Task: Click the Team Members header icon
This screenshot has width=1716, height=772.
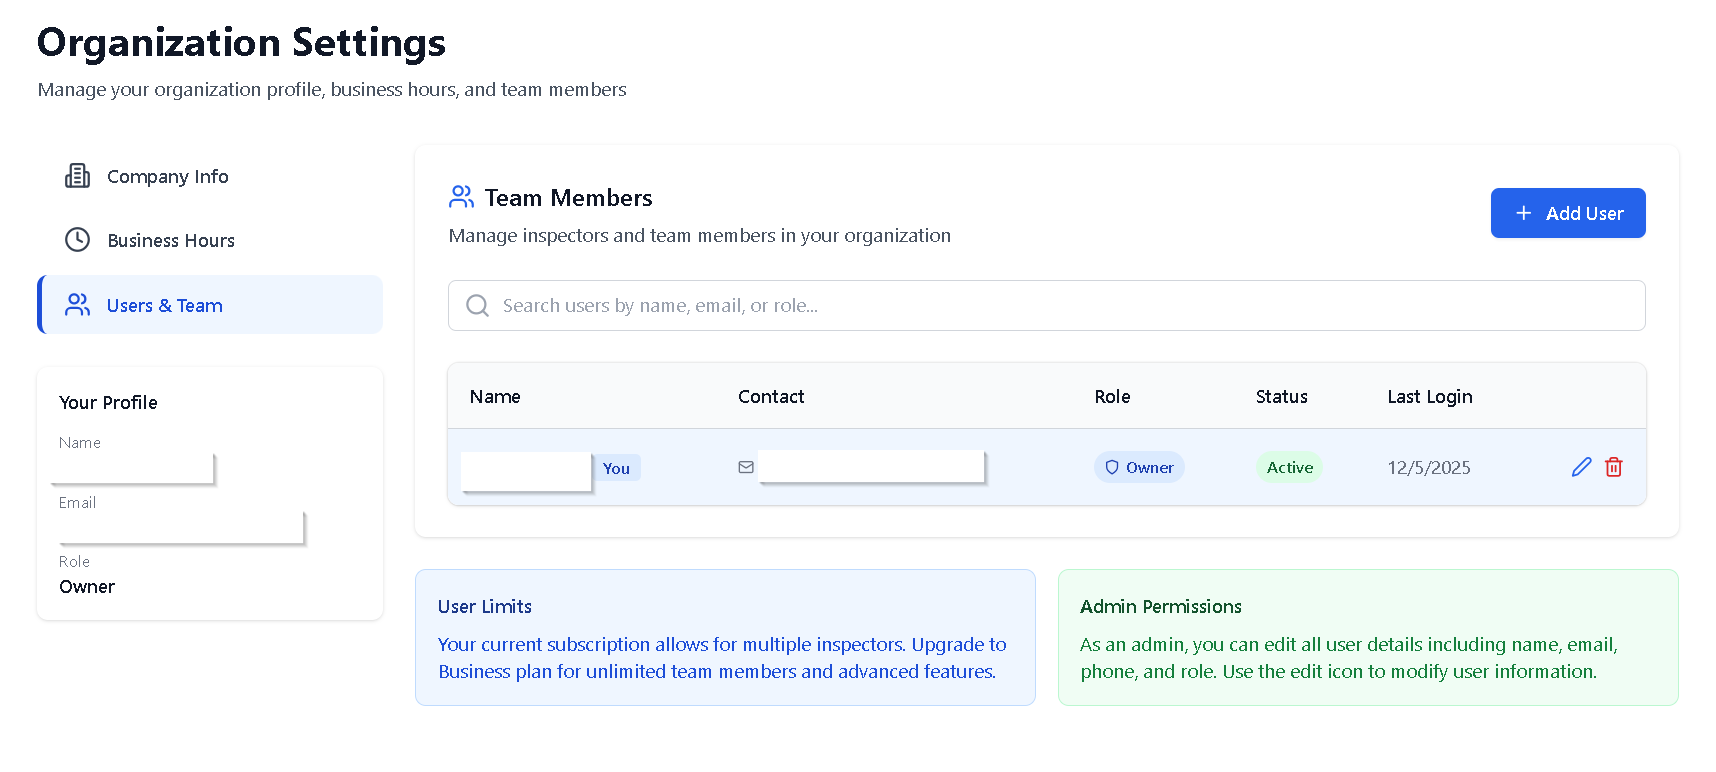Action: click(x=461, y=197)
